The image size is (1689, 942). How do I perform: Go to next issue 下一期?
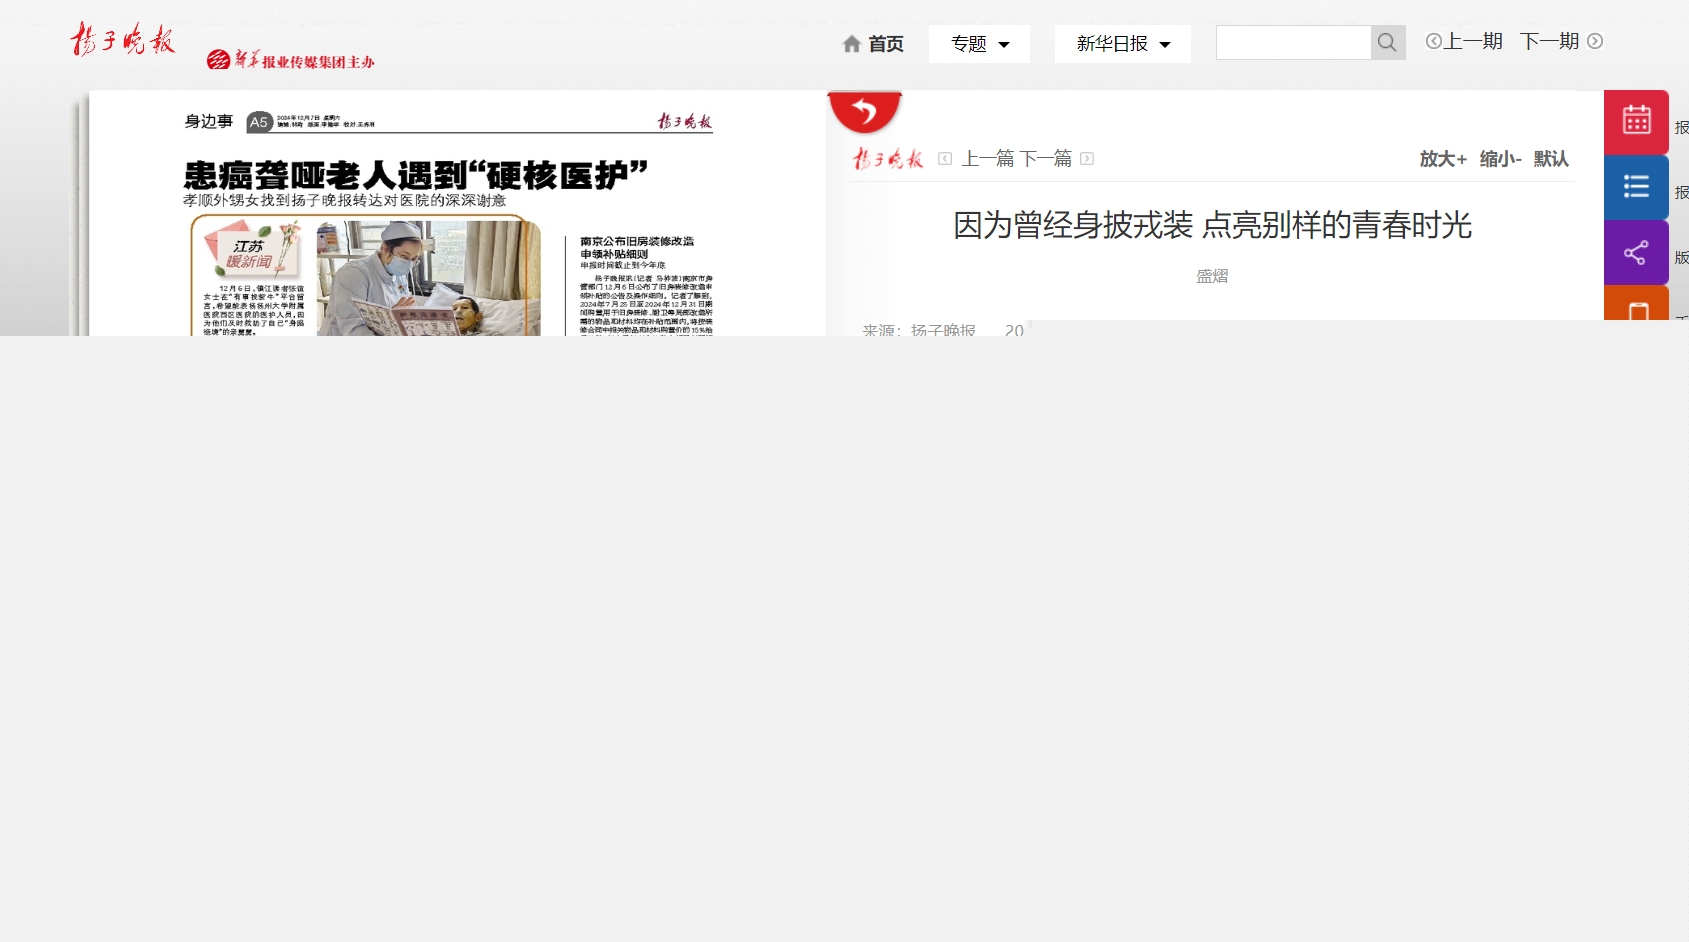(x=1560, y=41)
